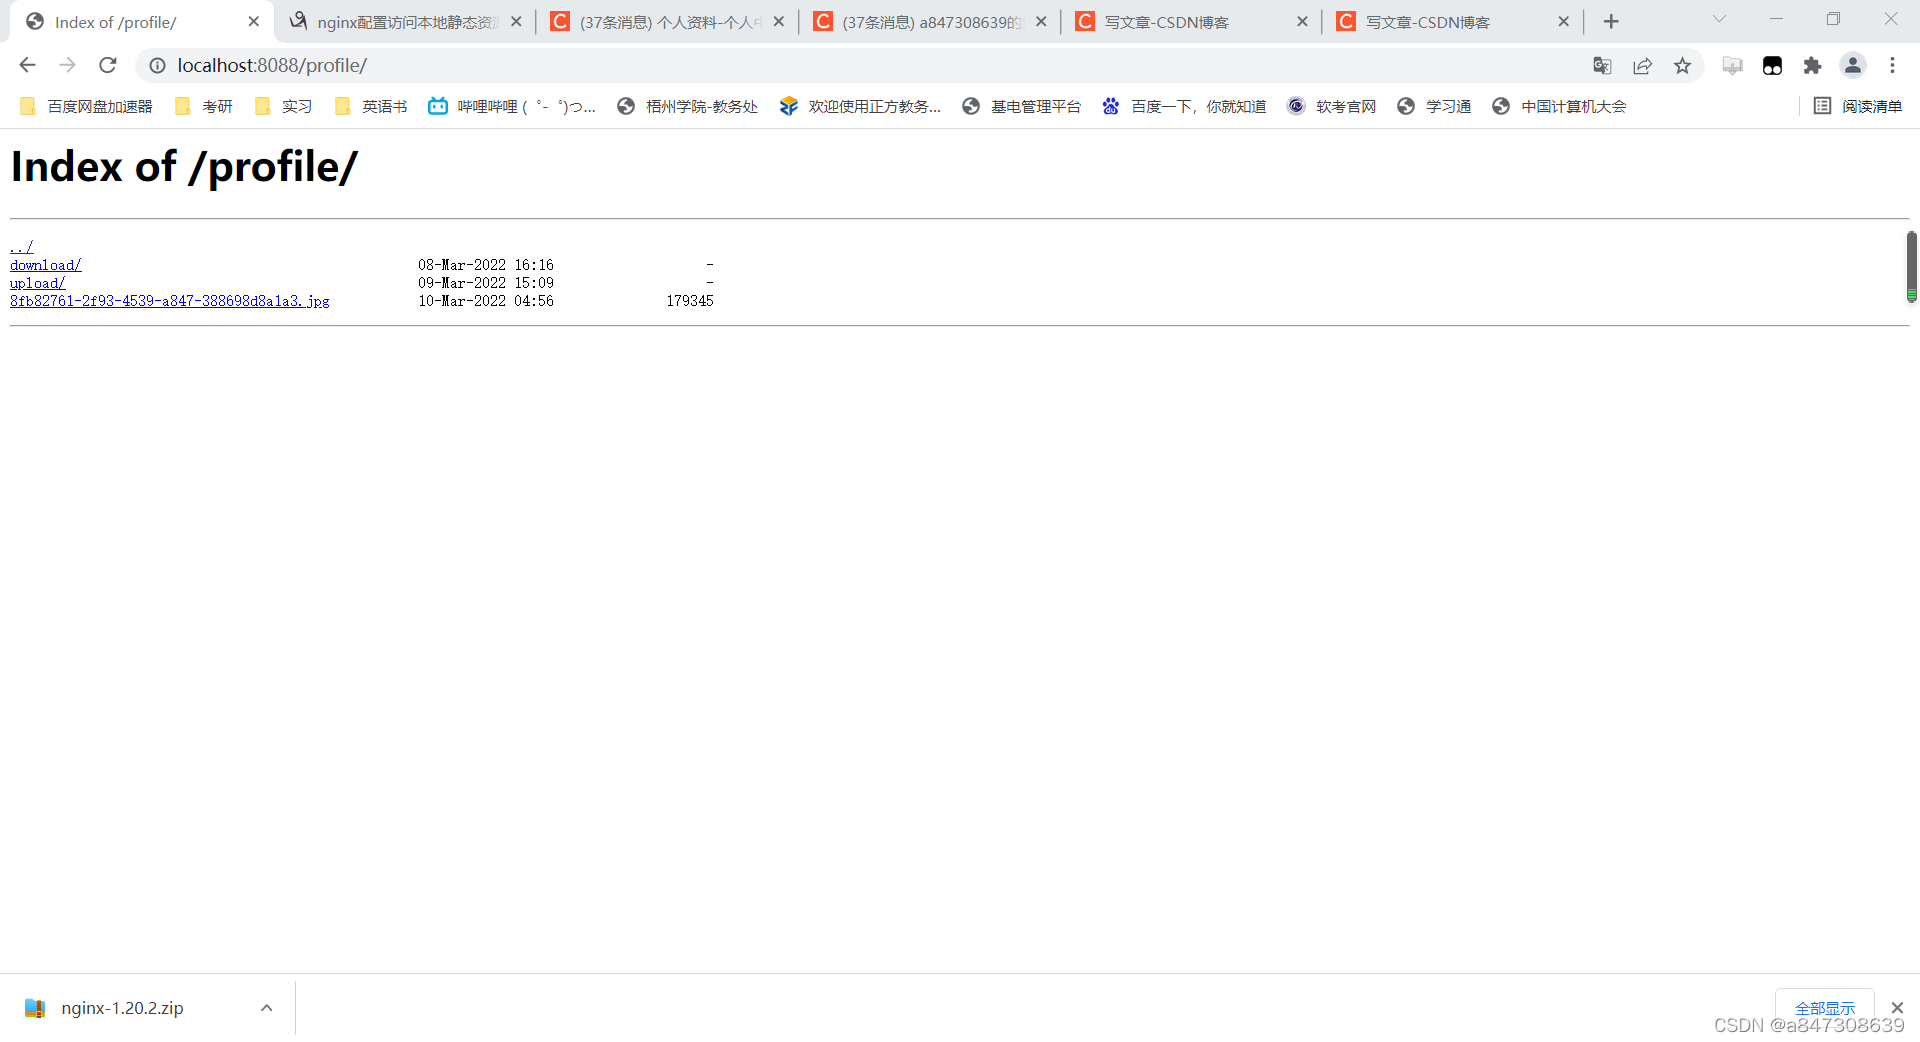The image size is (1920, 1042).
Task: Reload the current page
Action: (x=108, y=65)
